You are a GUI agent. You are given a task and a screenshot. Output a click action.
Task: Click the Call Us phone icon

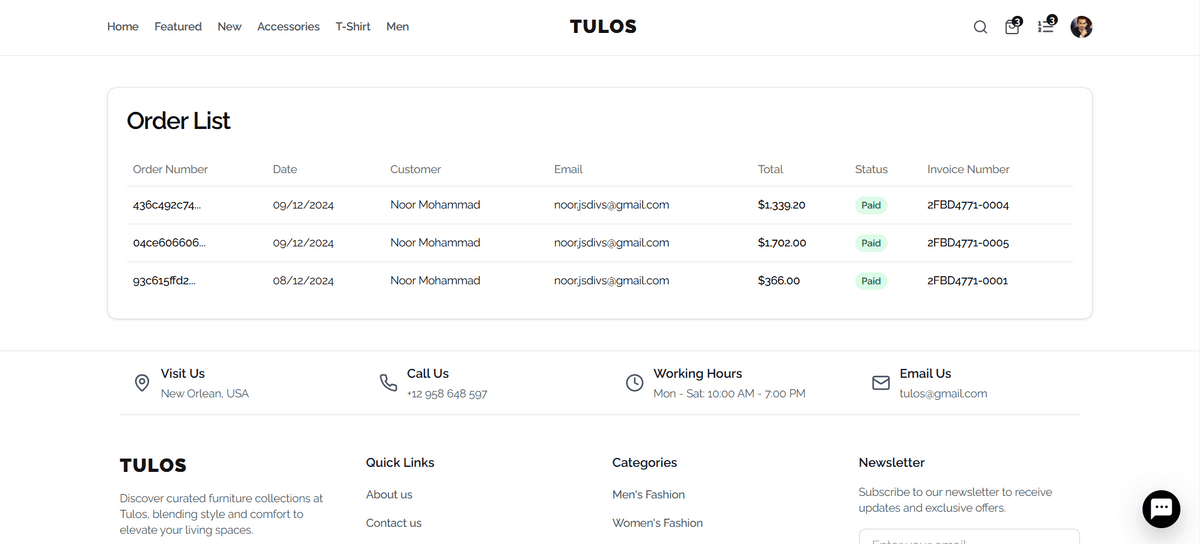pyautogui.click(x=388, y=383)
